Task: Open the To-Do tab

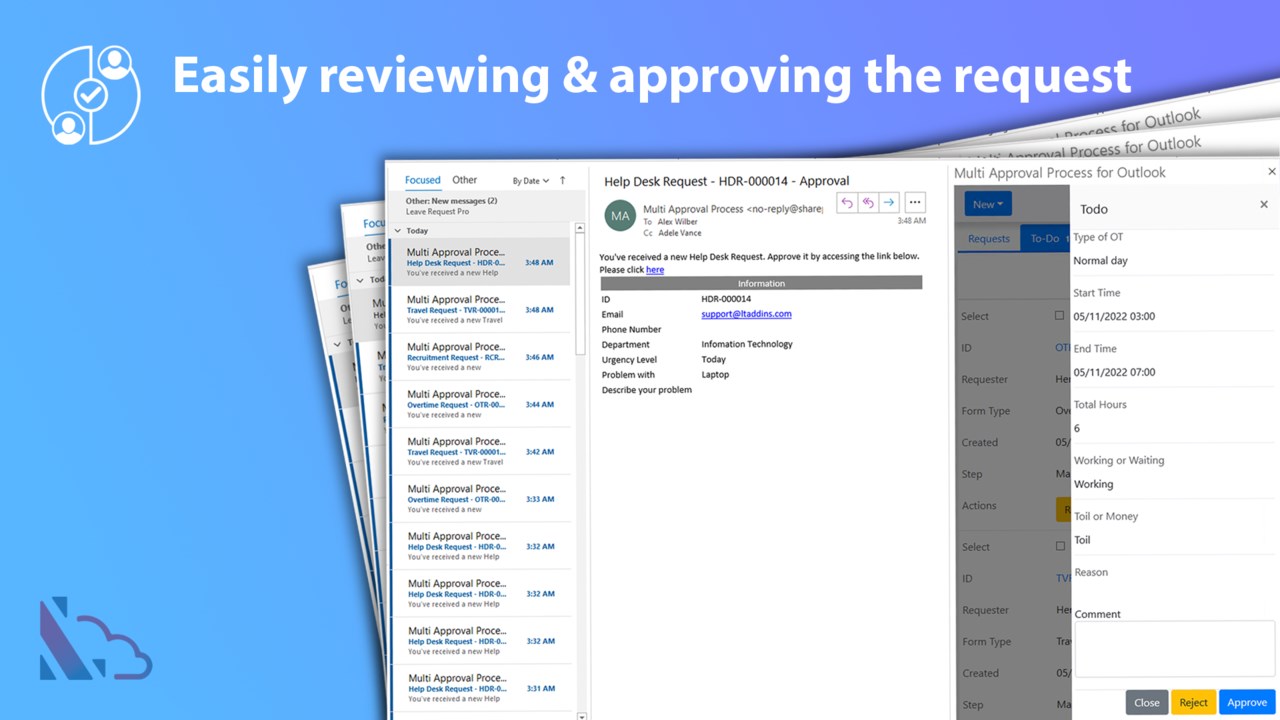Action: (x=1045, y=238)
